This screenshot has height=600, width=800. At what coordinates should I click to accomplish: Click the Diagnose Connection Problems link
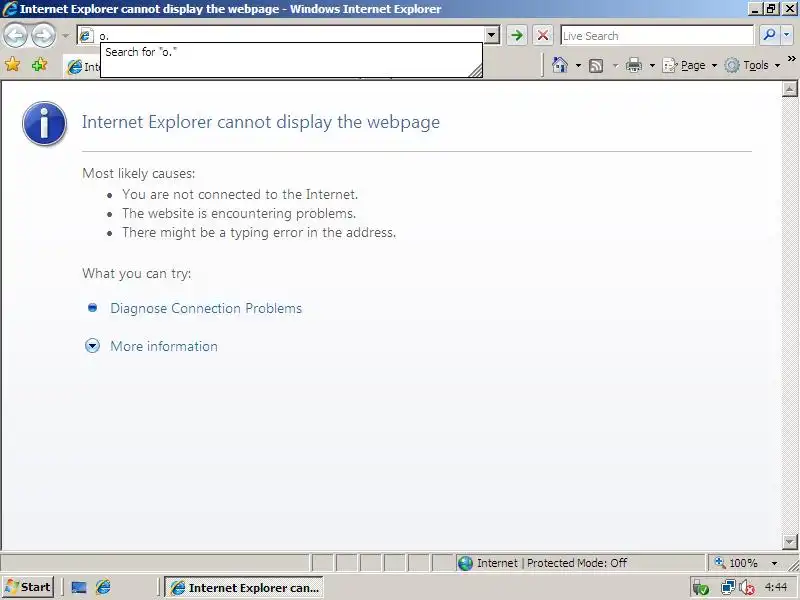[x=206, y=308]
